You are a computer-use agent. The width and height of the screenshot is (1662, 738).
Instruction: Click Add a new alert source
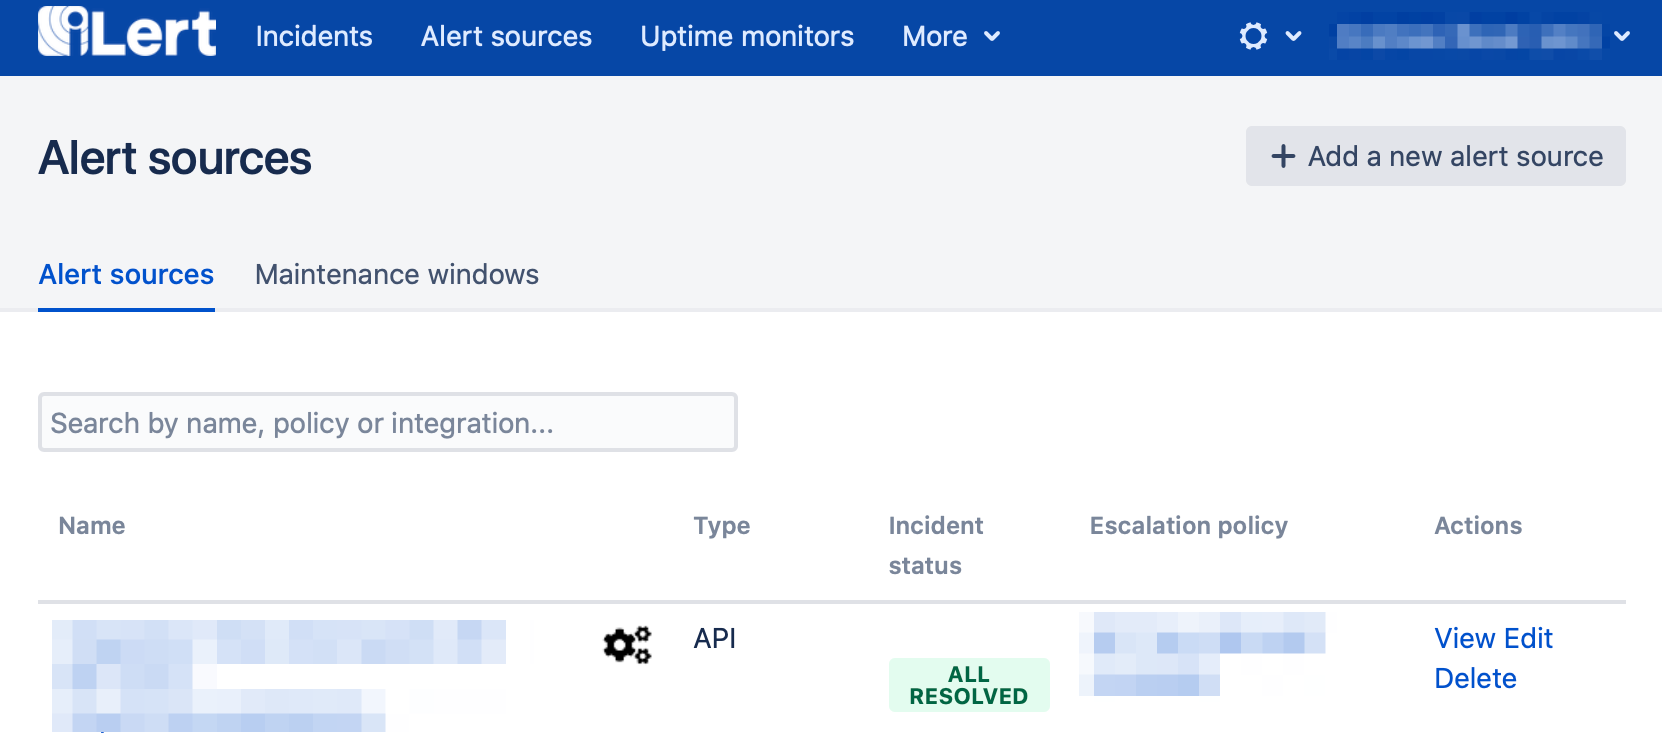[x=1435, y=156]
